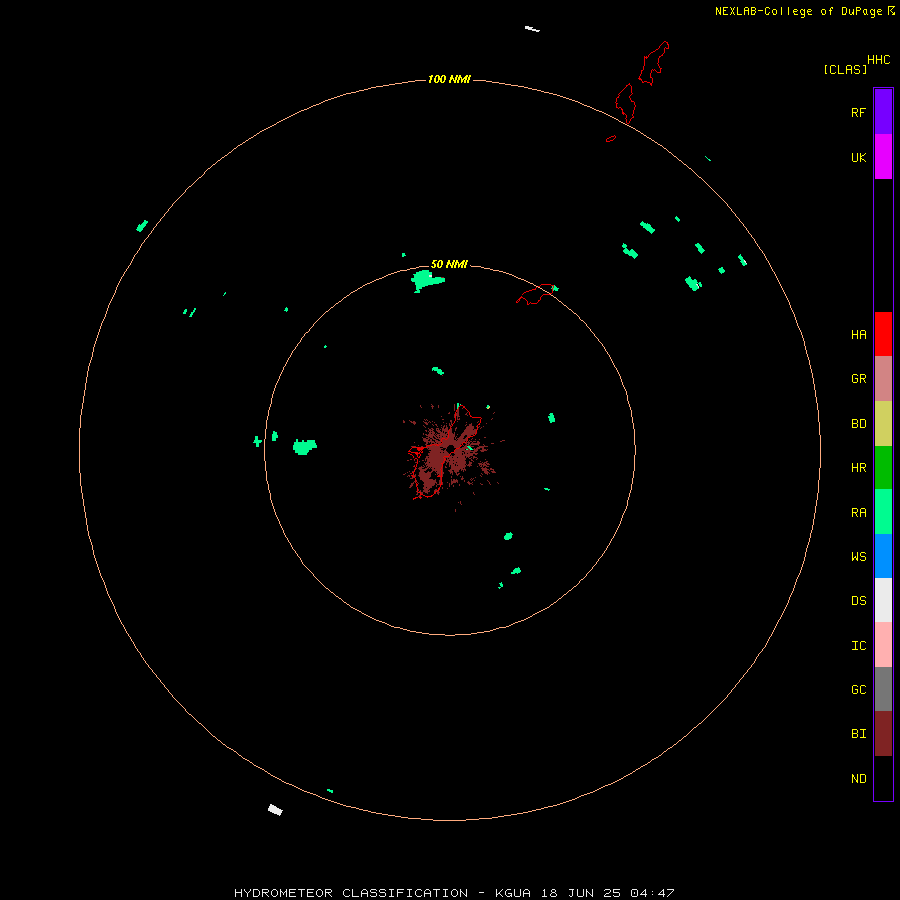Click the DS white legend swatch
This screenshot has width=900, height=900.
pyautogui.click(x=883, y=600)
